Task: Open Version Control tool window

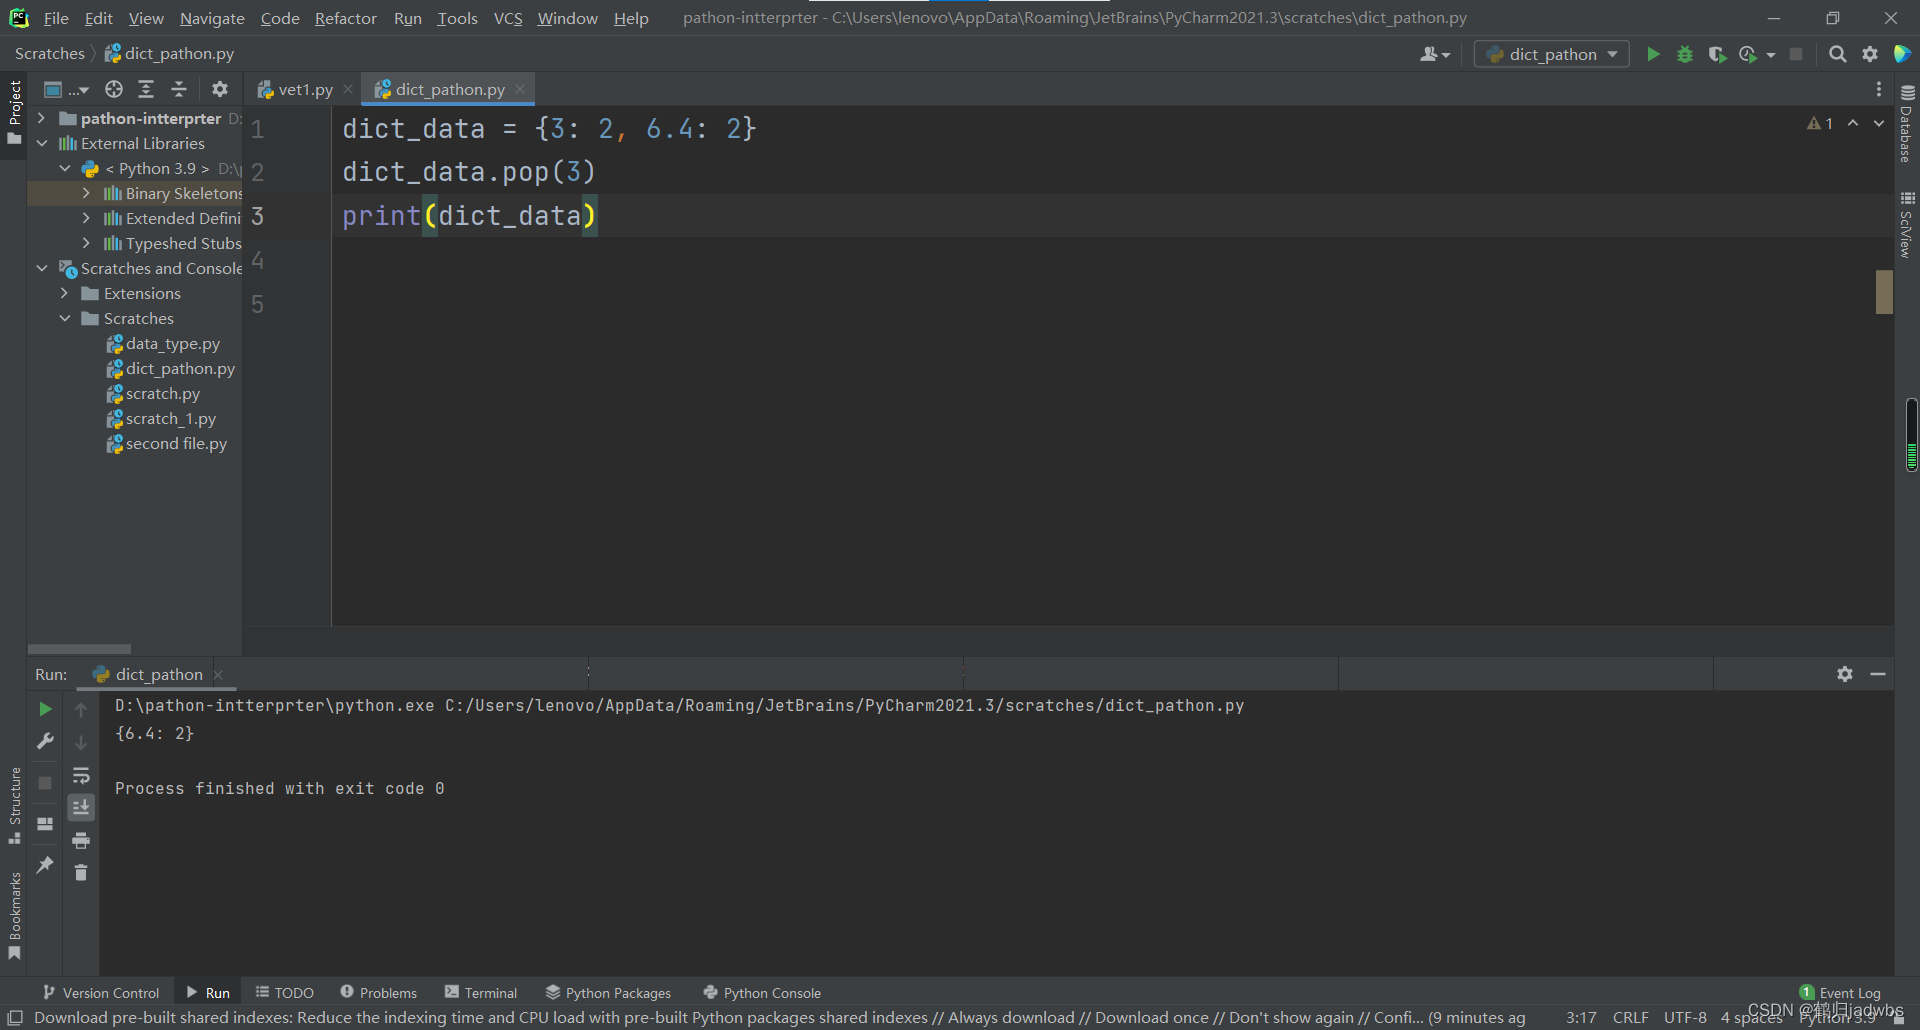Action: [x=101, y=992]
